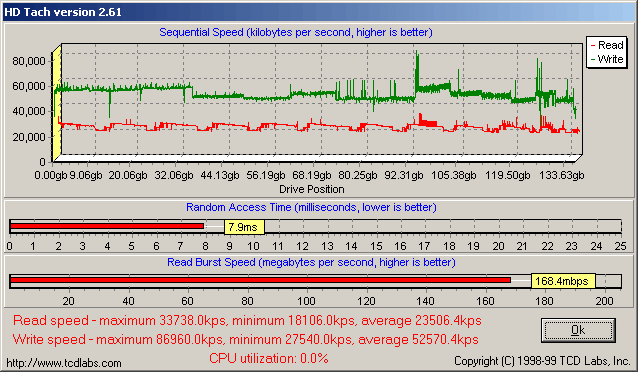Click the tall green write spike near 92.31gb
Image resolution: width=638 pixels, height=372 pixels.
417,69
